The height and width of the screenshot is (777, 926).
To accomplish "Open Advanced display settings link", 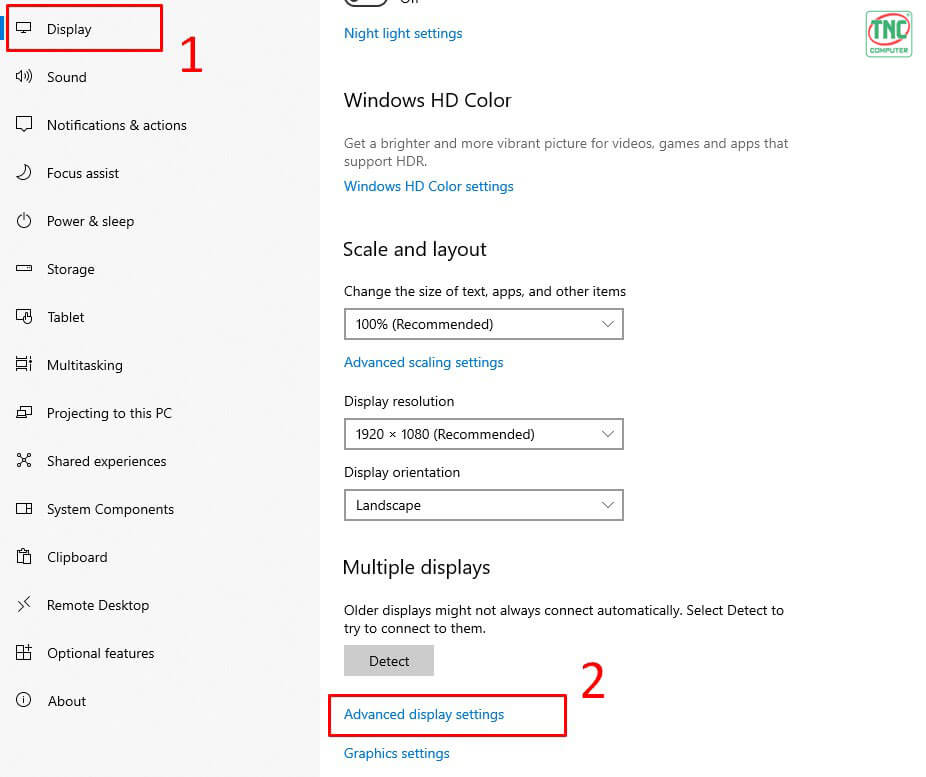I will coord(424,714).
